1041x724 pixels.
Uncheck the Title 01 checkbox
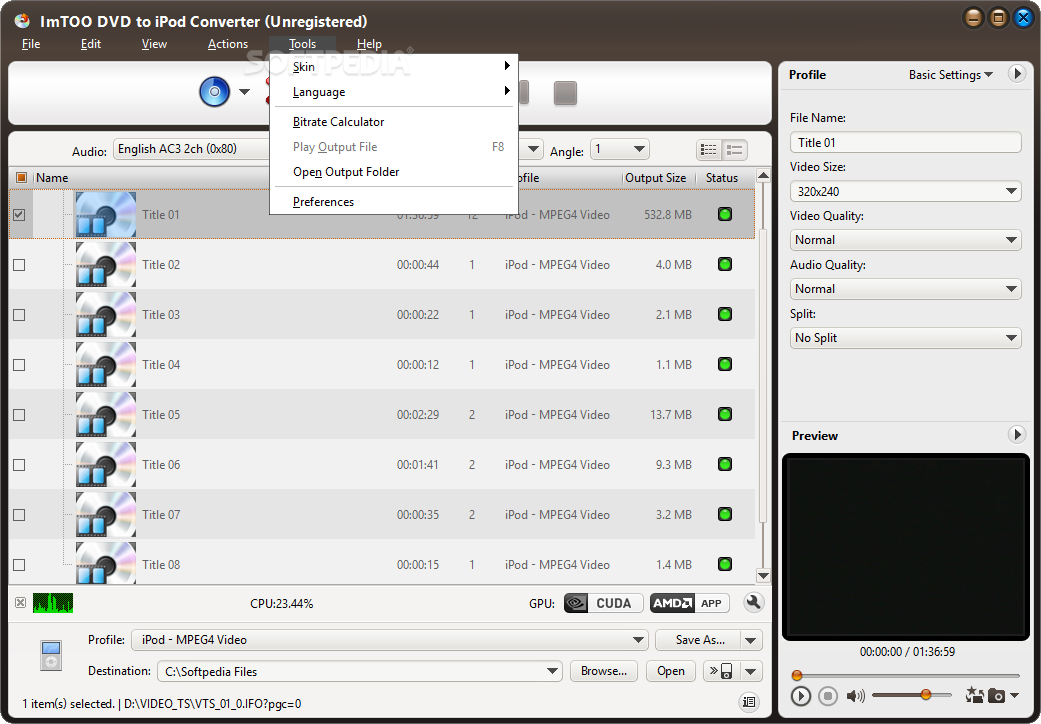19,214
